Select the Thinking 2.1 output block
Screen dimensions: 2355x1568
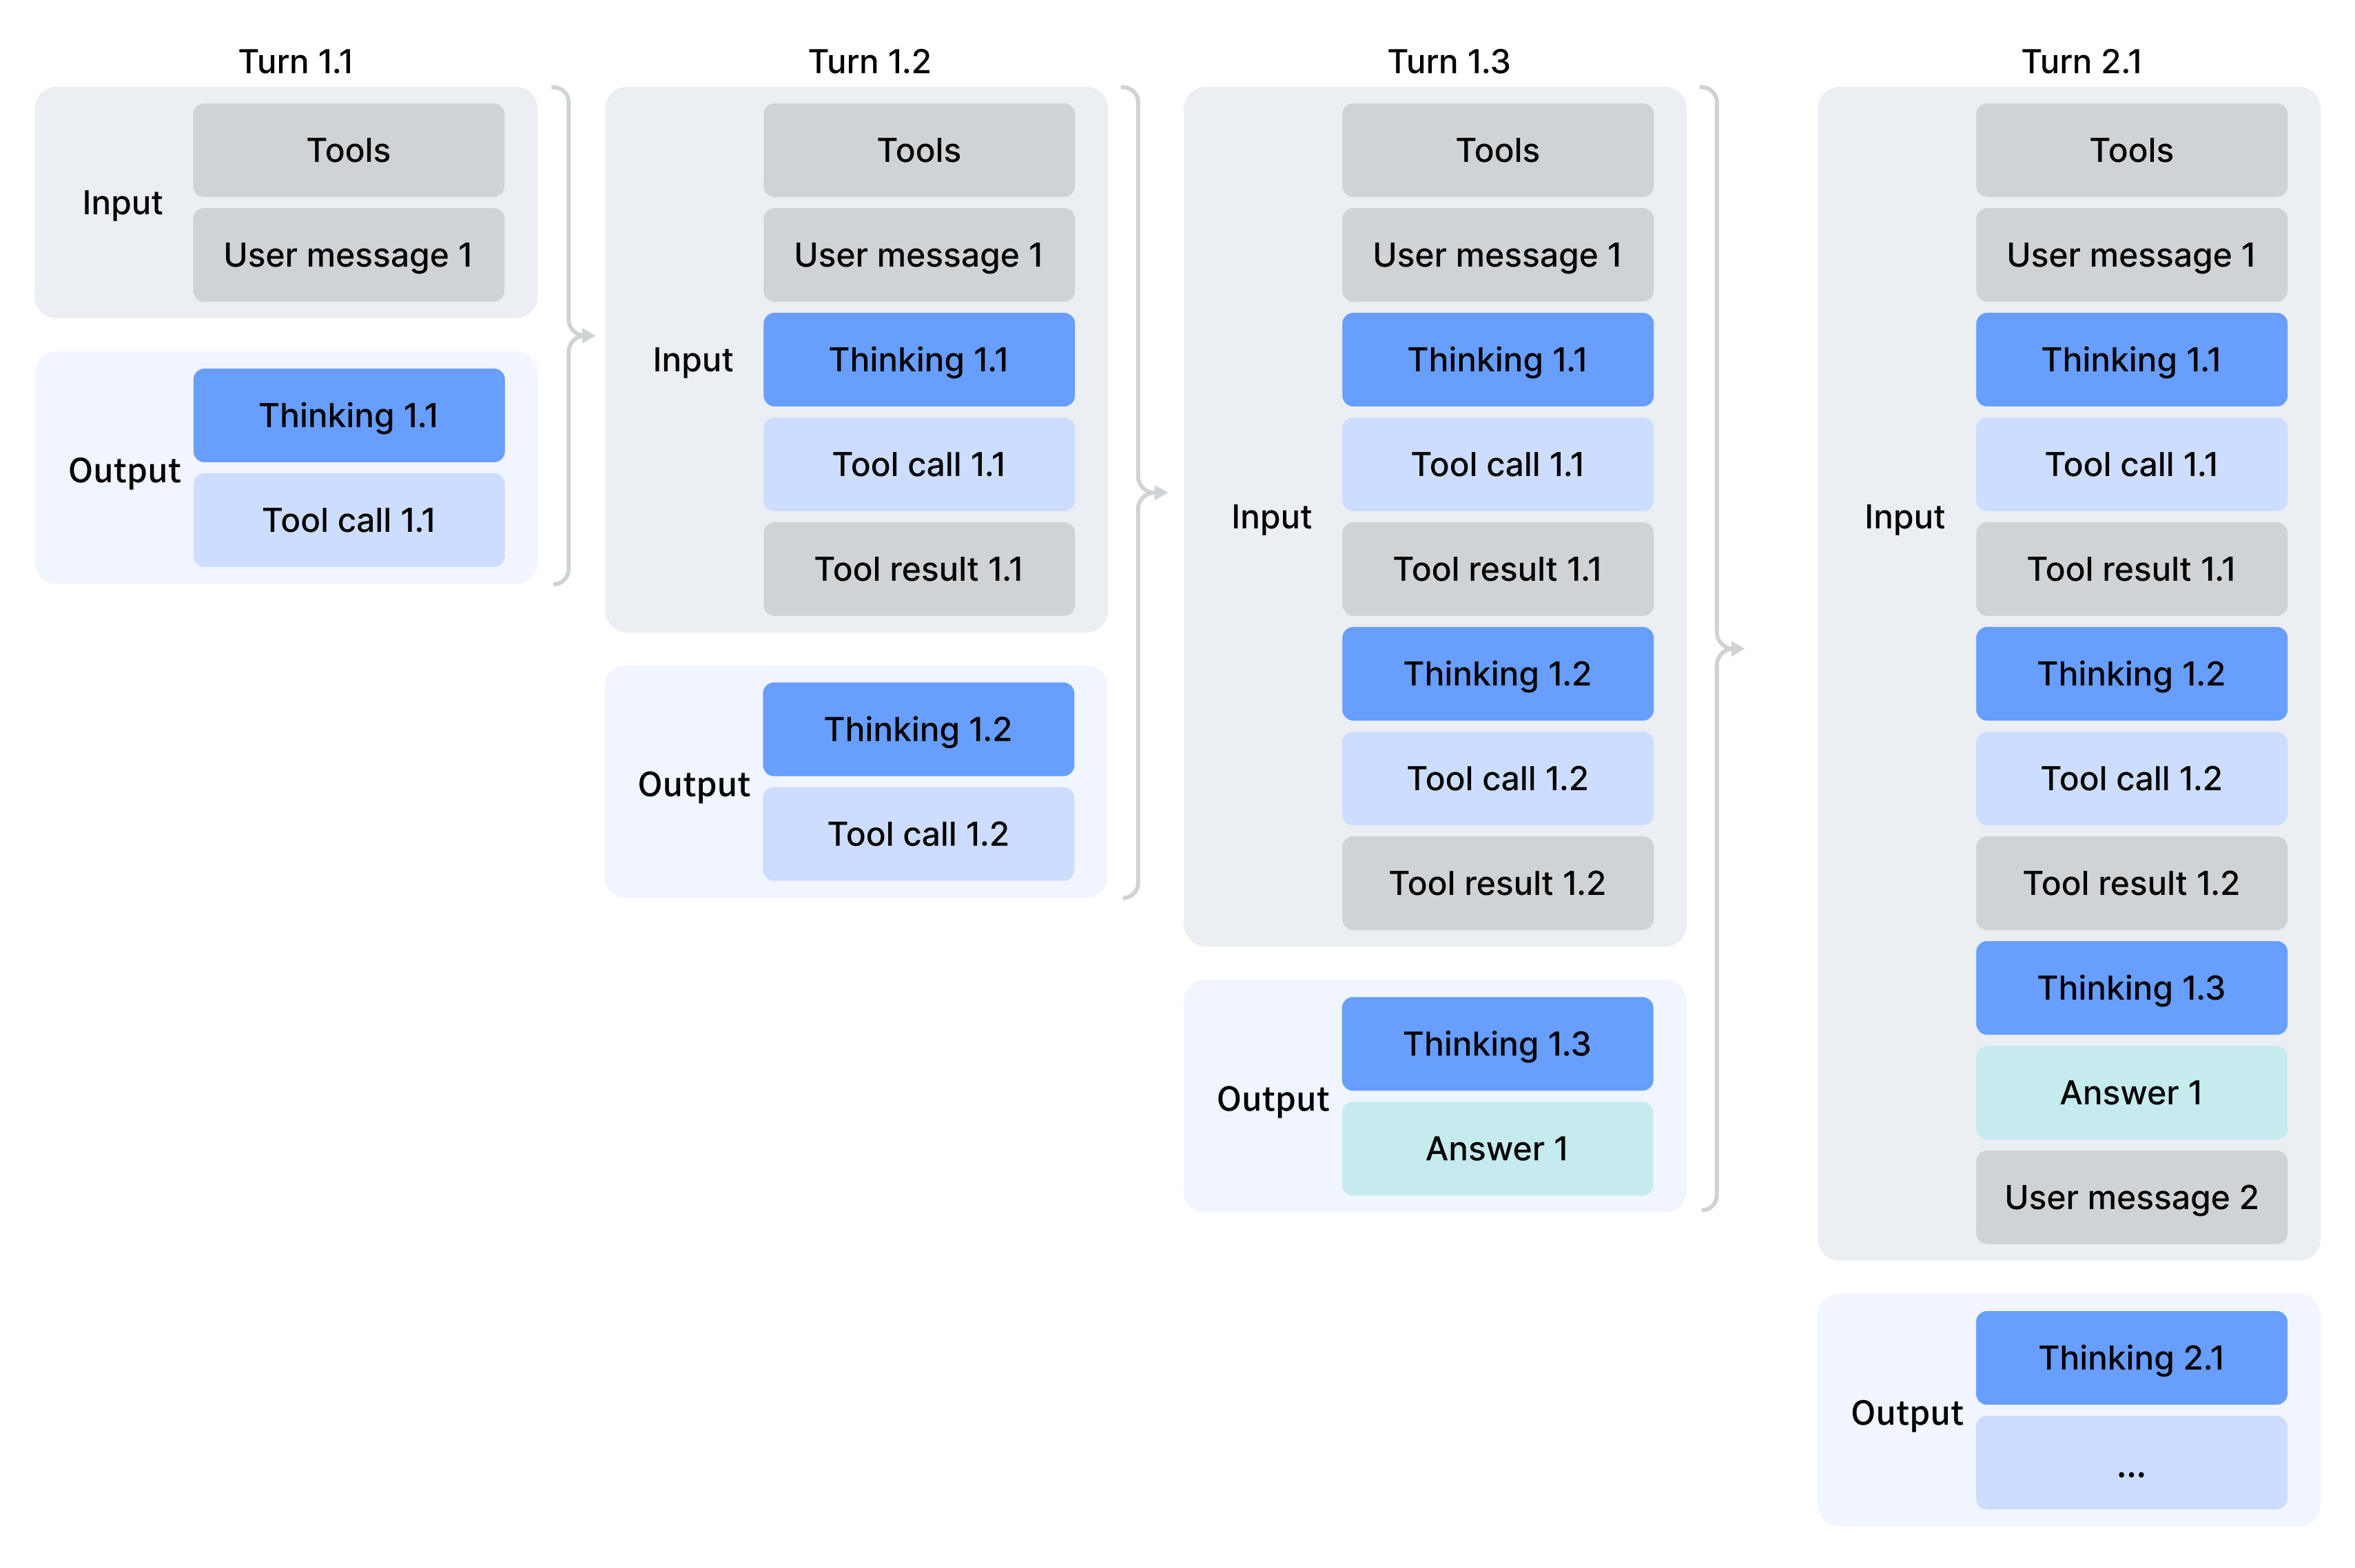(x=2131, y=1358)
